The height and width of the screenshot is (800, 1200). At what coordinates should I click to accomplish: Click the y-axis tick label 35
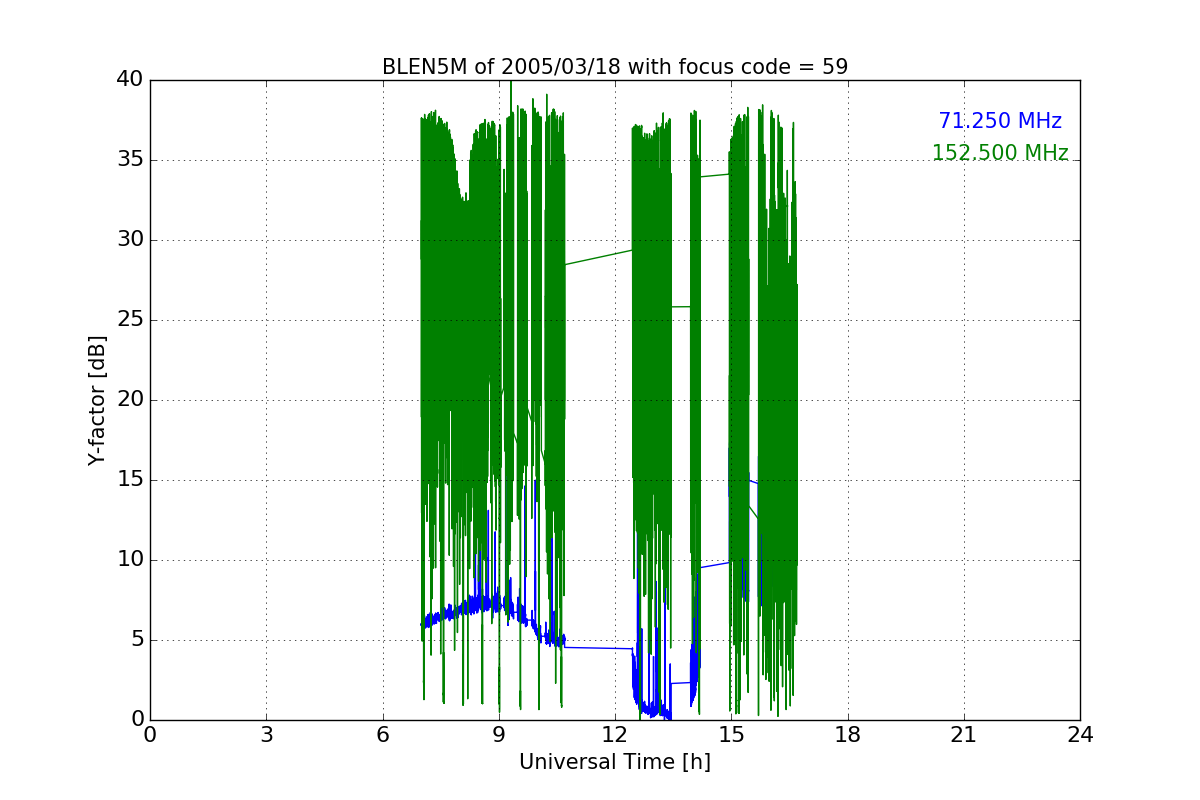[x=129, y=160]
